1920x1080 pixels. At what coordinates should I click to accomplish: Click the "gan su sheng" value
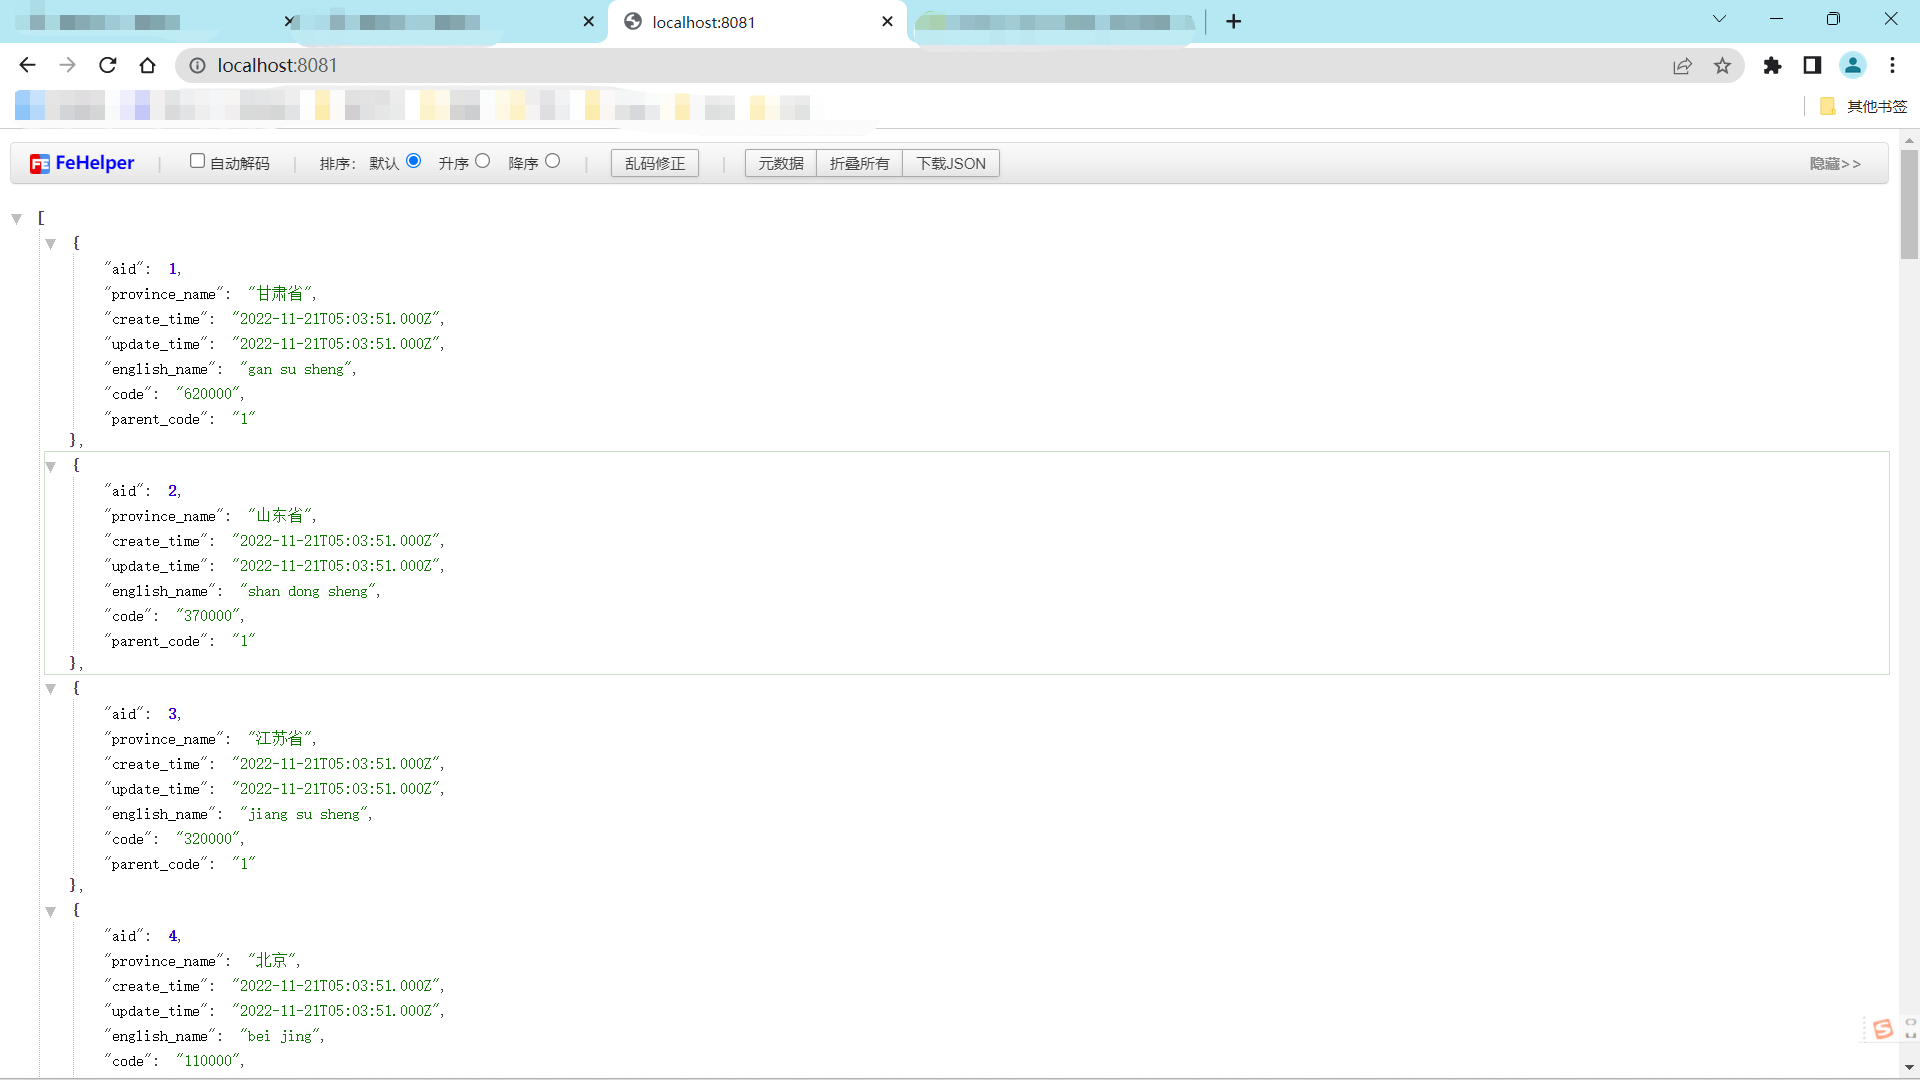point(296,369)
